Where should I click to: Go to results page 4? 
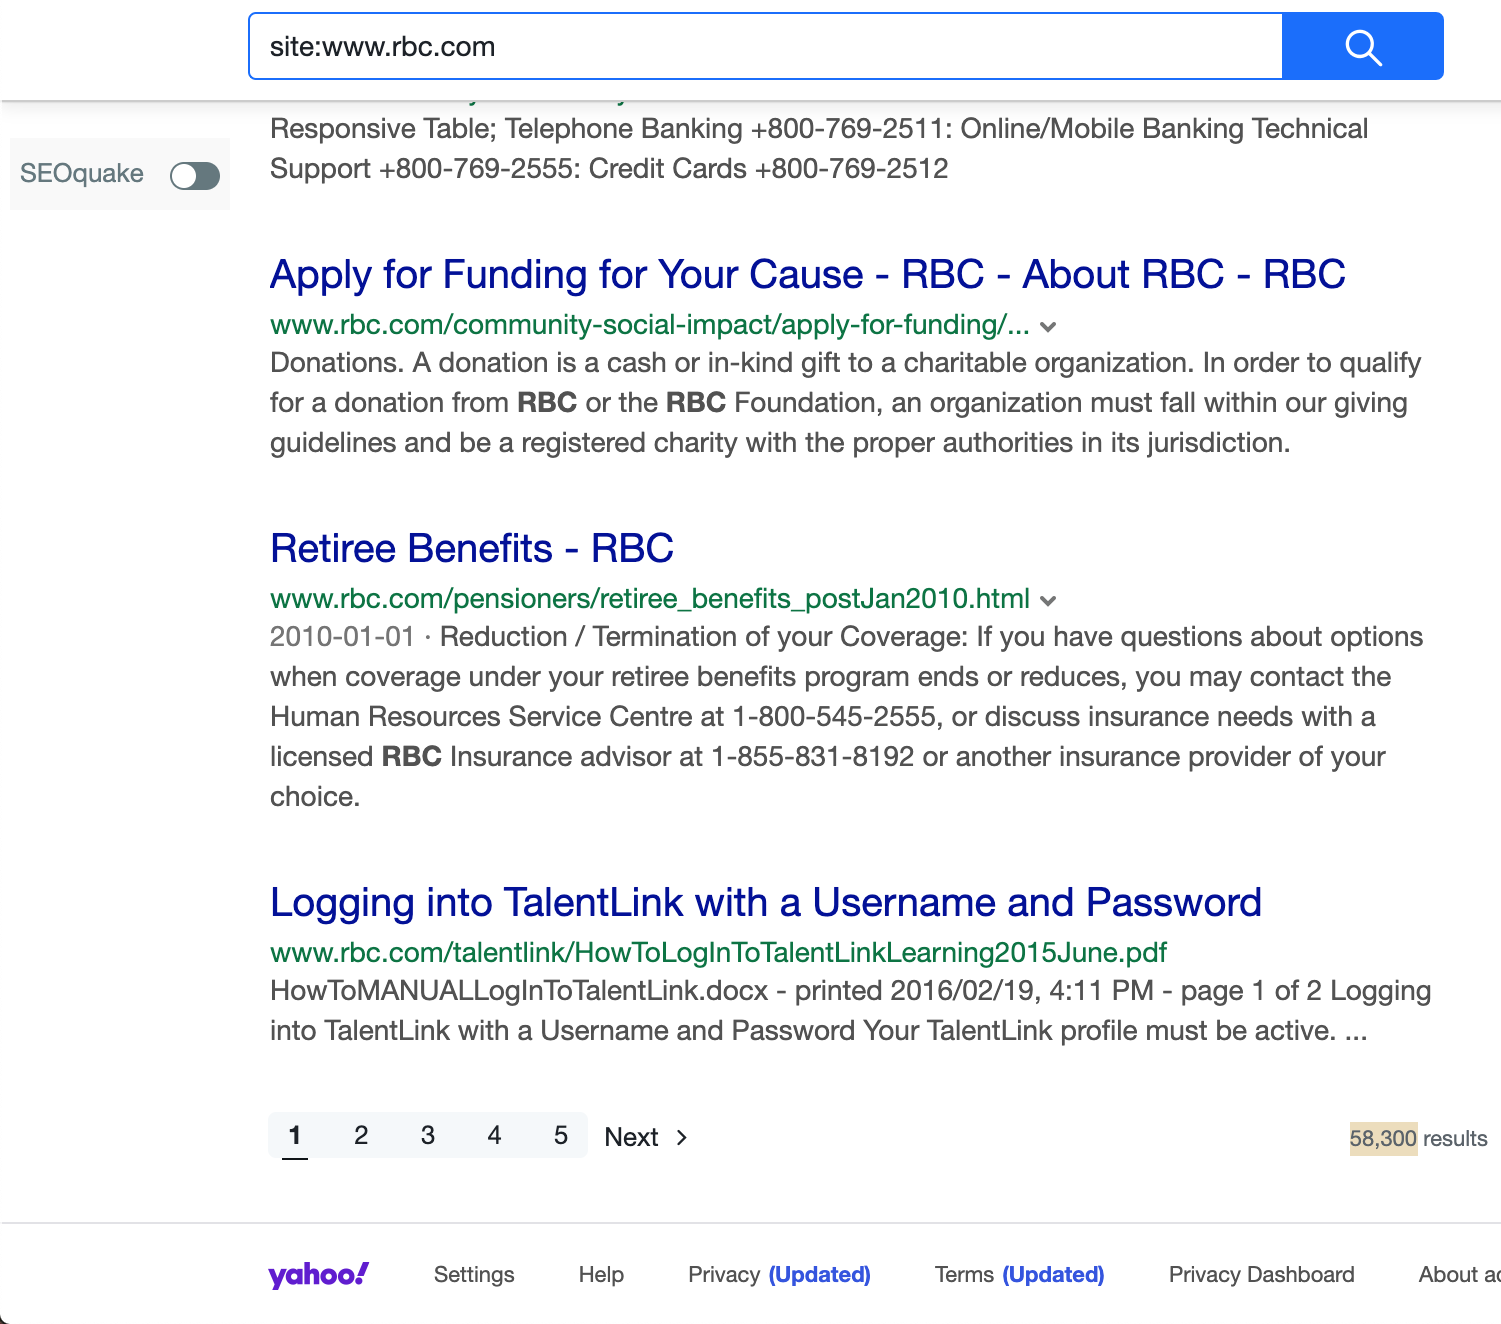(x=494, y=1135)
